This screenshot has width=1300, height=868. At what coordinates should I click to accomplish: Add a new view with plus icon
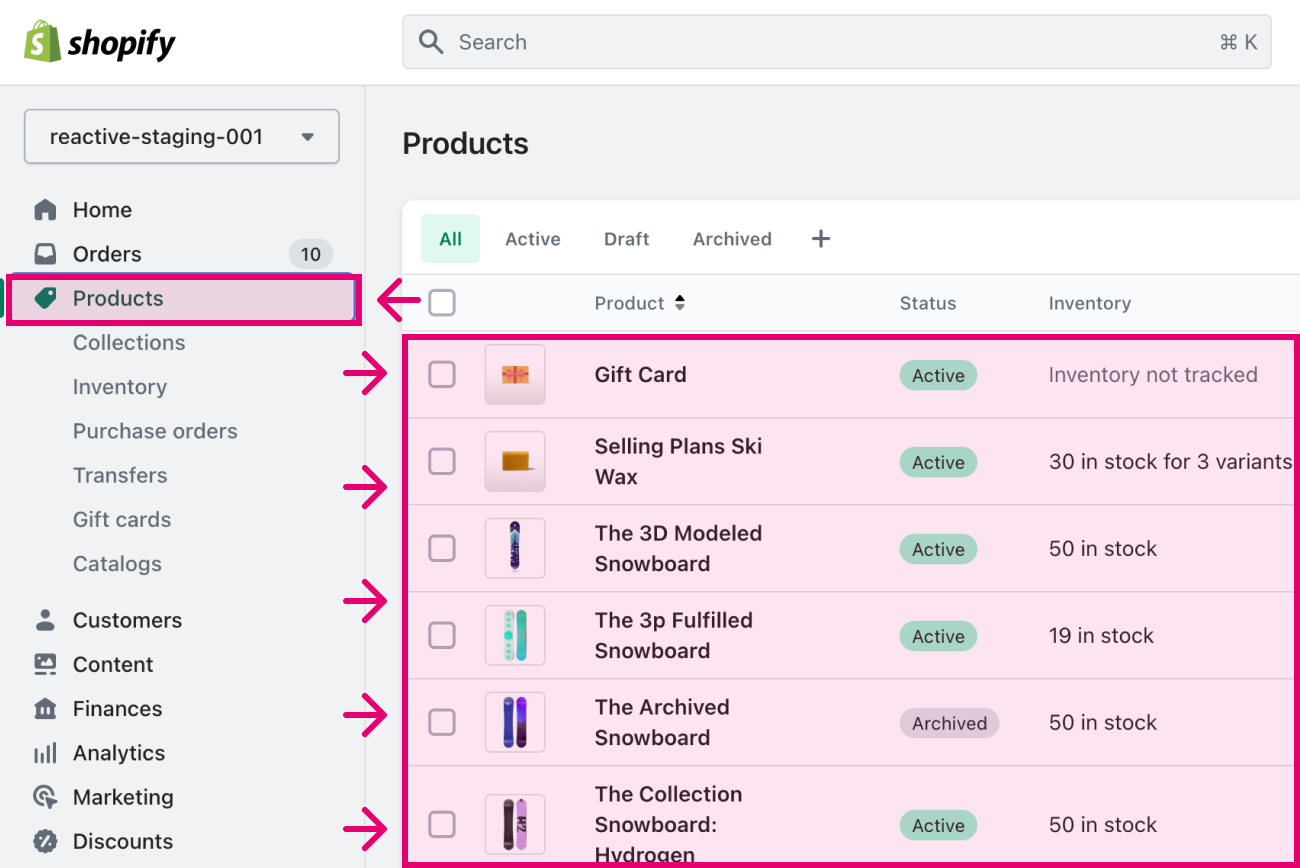[x=820, y=239]
